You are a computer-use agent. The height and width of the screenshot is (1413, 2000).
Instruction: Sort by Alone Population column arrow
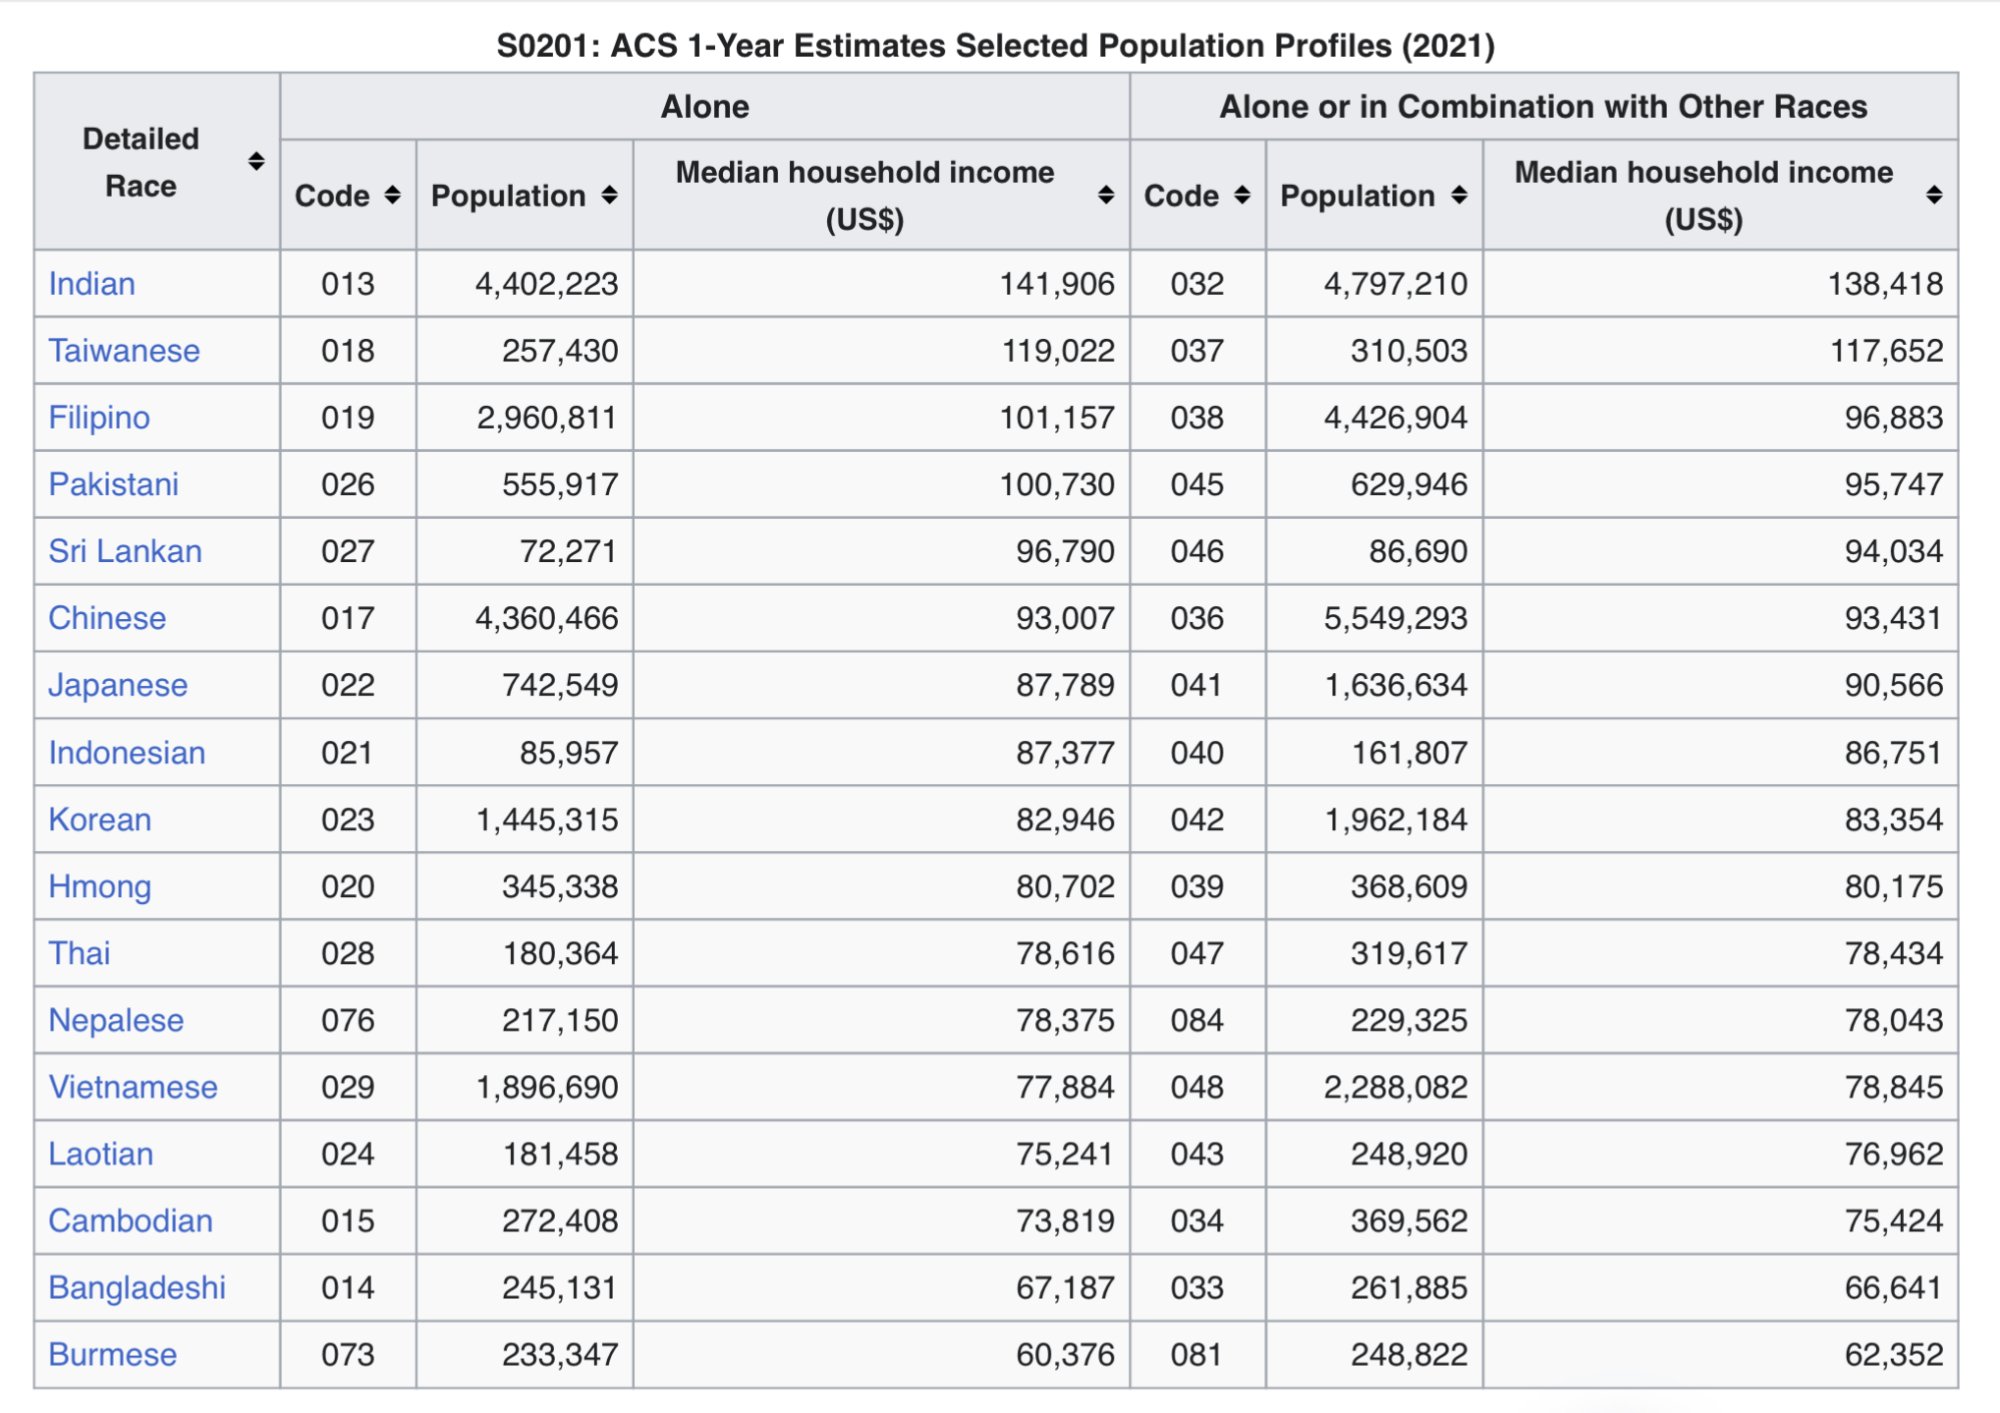click(609, 195)
